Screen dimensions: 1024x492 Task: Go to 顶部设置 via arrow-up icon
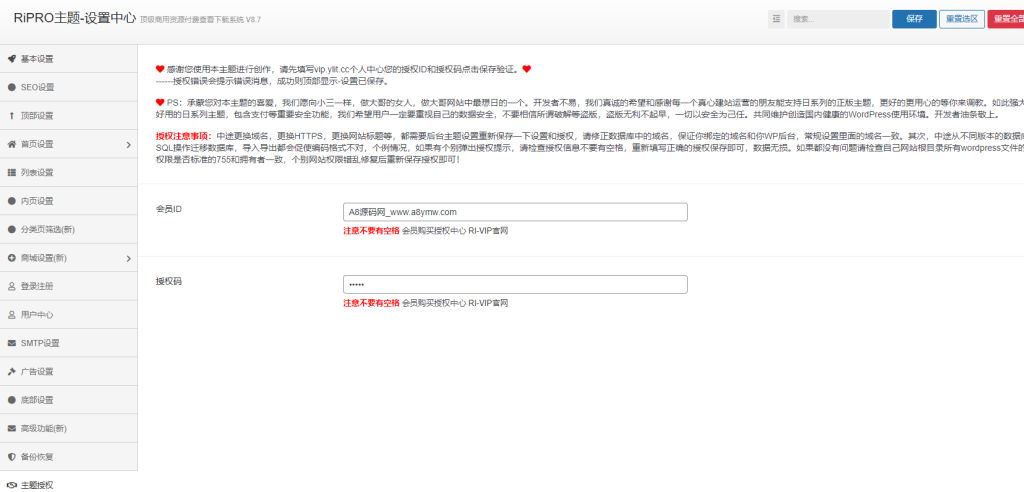[x=12, y=116]
